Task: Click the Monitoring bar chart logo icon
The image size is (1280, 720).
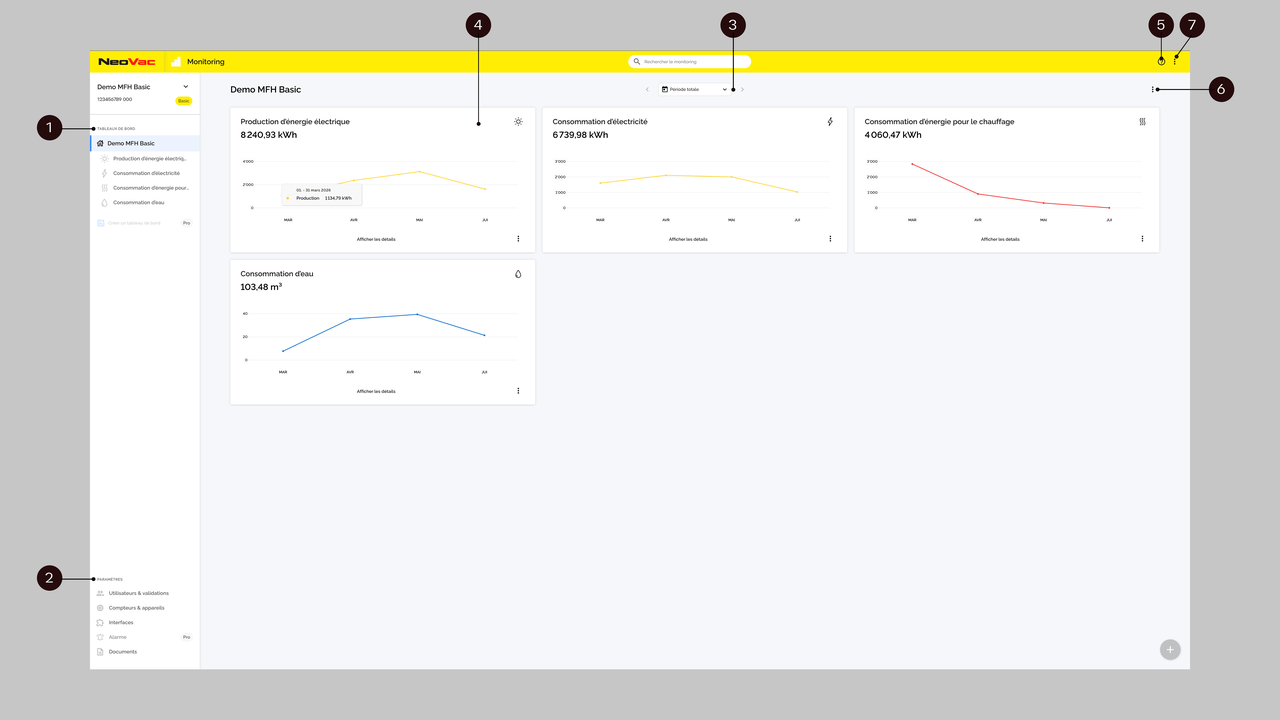Action: [x=176, y=62]
